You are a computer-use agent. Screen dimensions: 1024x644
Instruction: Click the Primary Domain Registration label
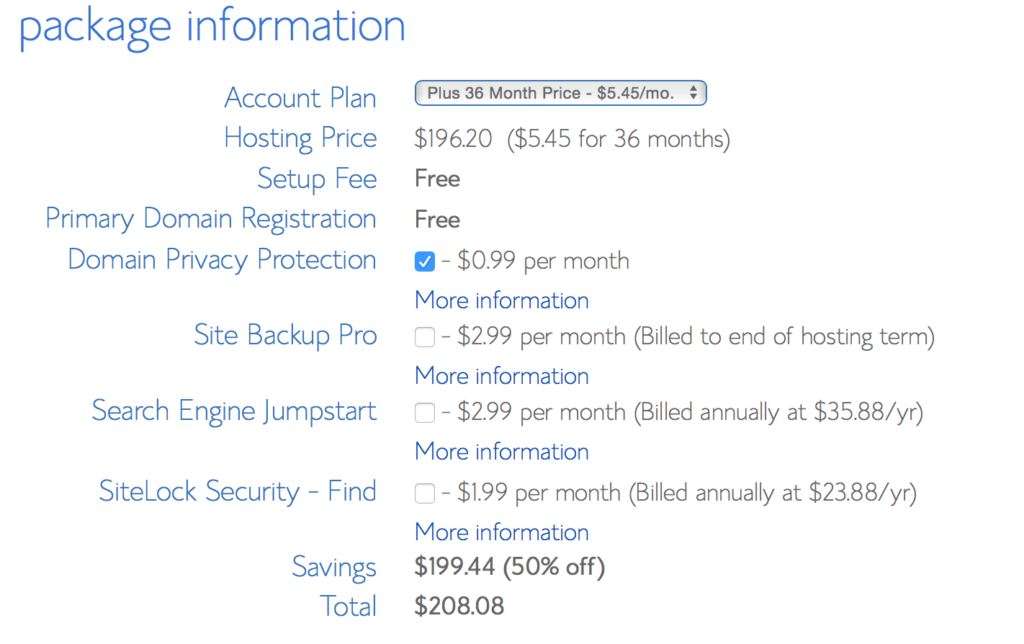pyautogui.click(x=211, y=219)
